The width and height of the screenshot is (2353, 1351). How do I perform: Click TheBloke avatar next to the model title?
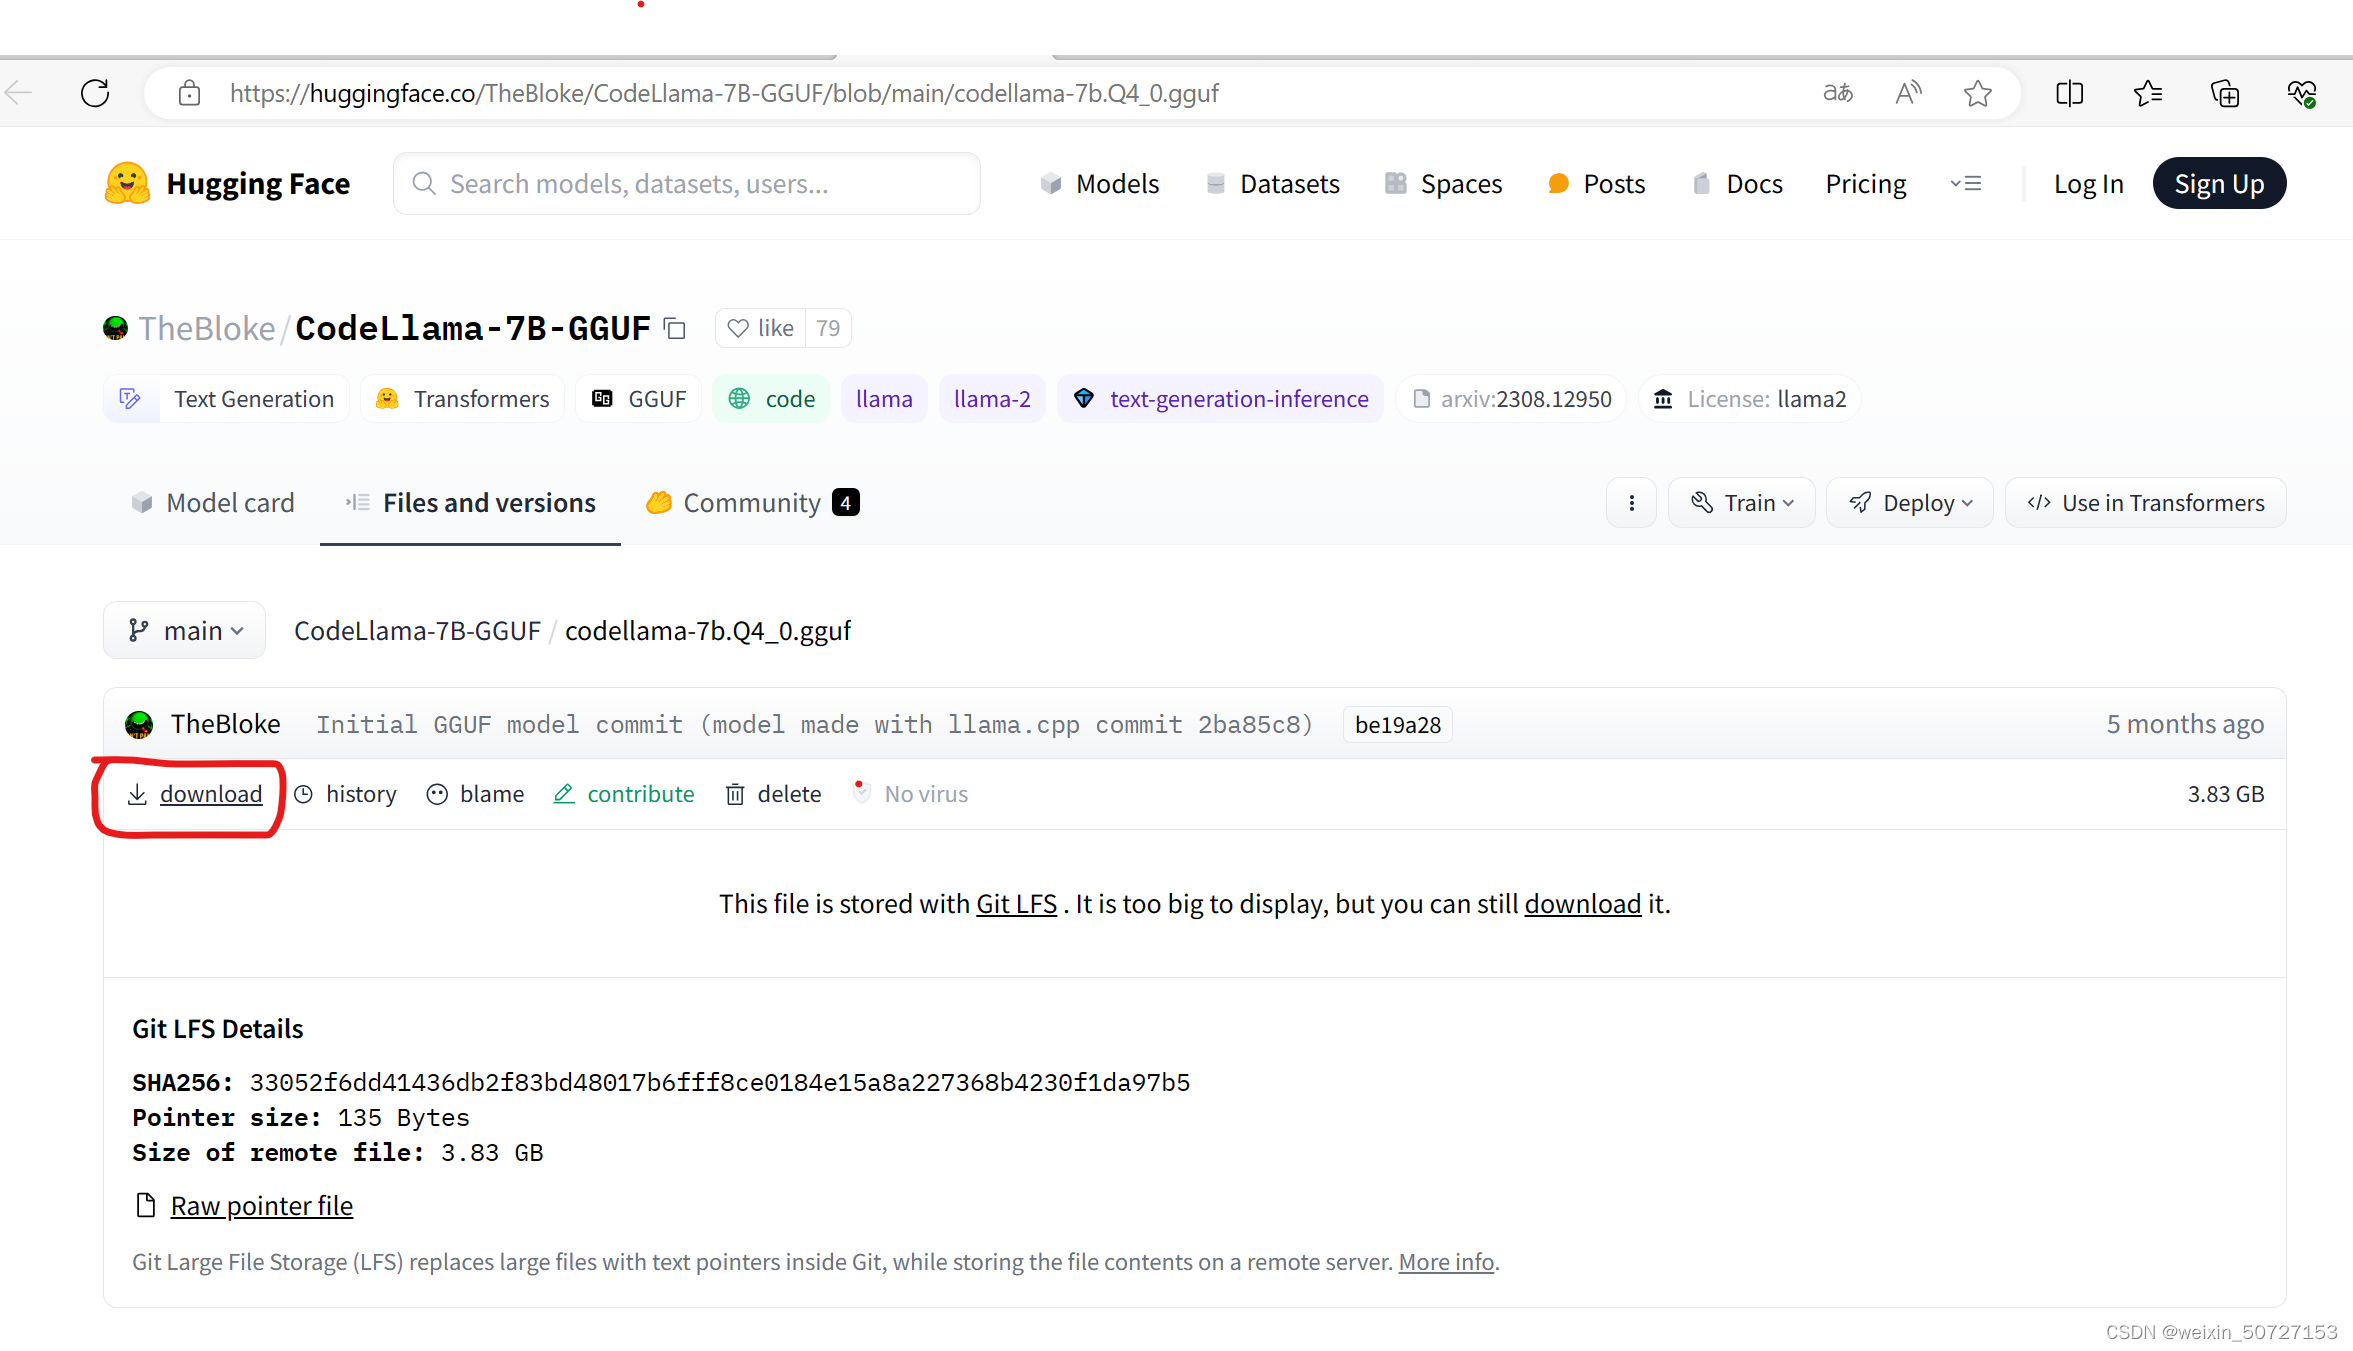pyautogui.click(x=116, y=328)
